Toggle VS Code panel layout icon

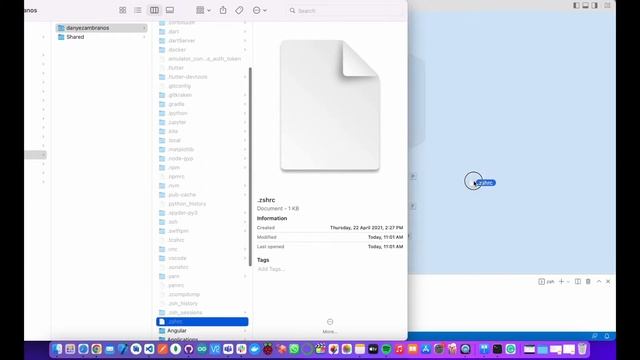click(x=585, y=5)
